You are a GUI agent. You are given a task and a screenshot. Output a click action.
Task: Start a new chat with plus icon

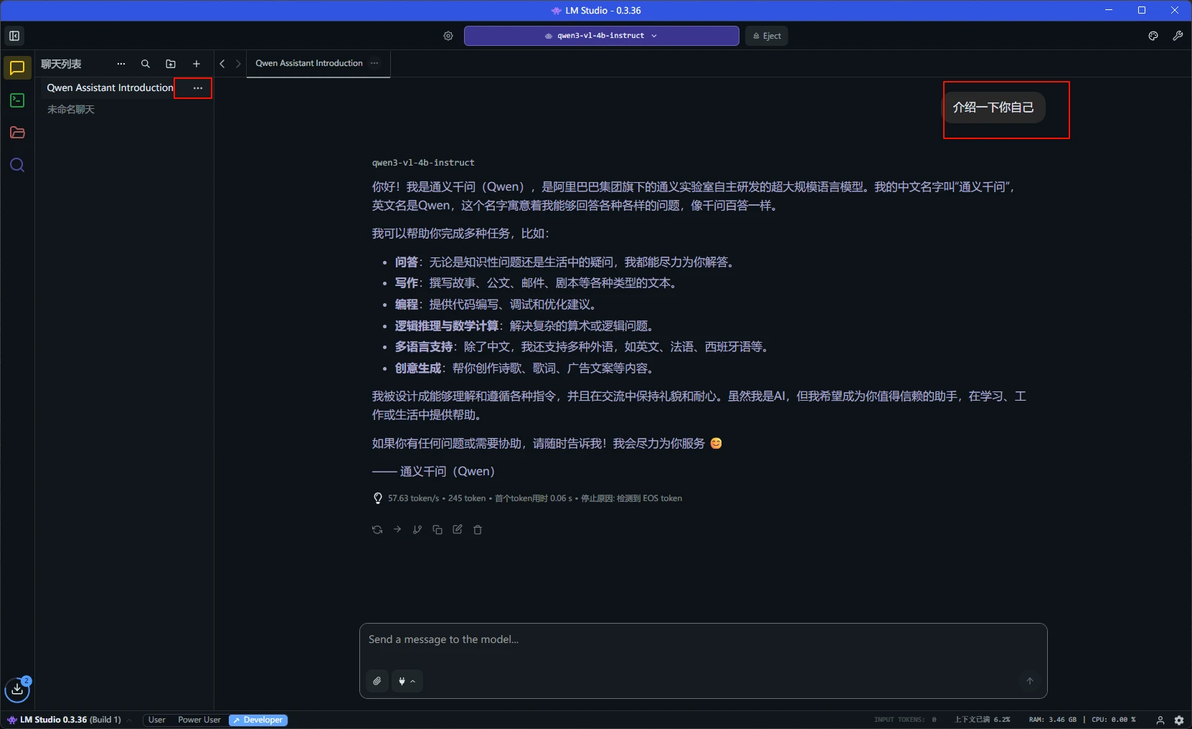196,64
